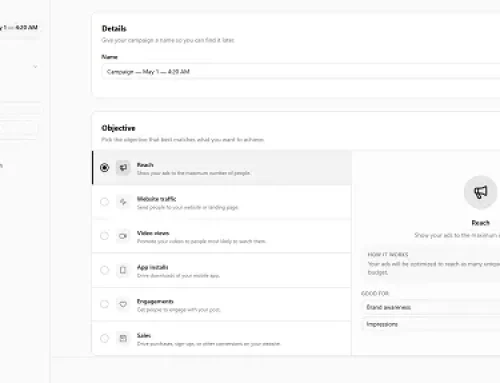Click the Website traffic cursor icon
Screen dimensions: 500x383
(x=123, y=202)
